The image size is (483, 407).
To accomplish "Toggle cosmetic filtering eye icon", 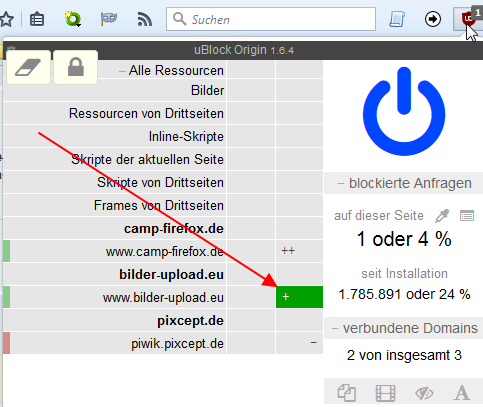I will pyautogui.click(x=424, y=393).
